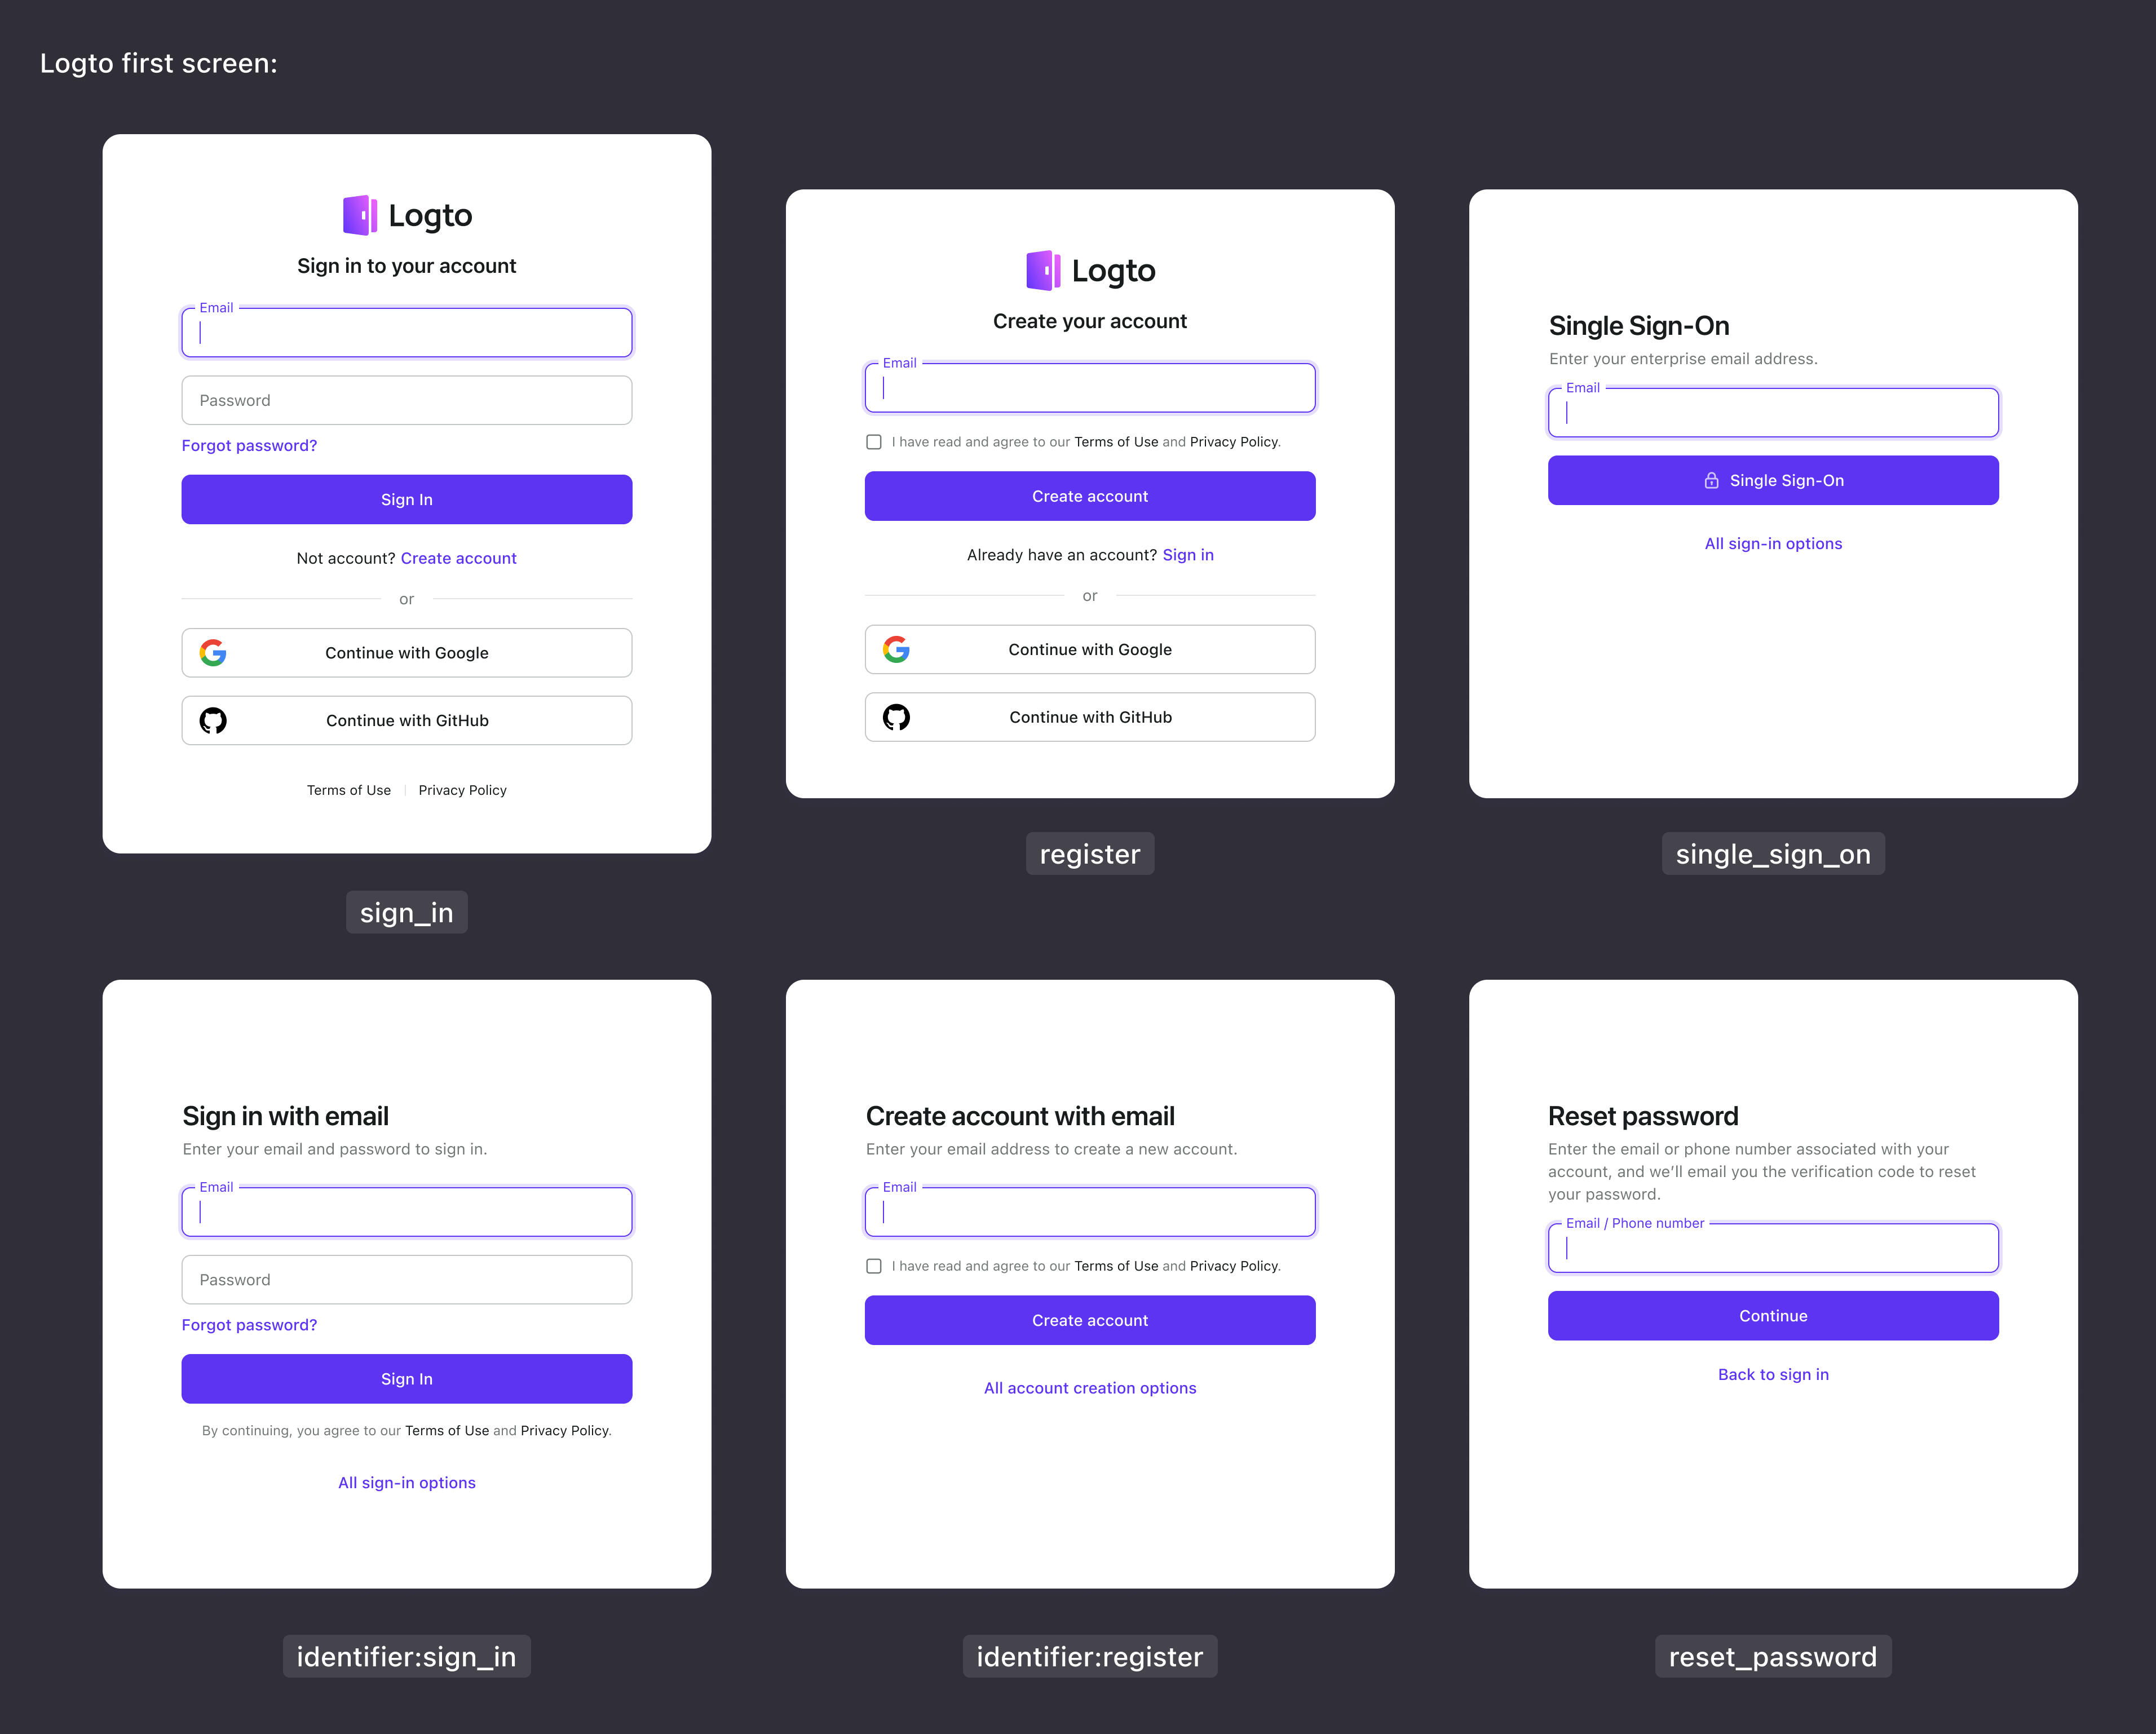The image size is (2156, 1734).
Task: Toggle Terms of Use checkbox in register screen
Action: click(873, 441)
